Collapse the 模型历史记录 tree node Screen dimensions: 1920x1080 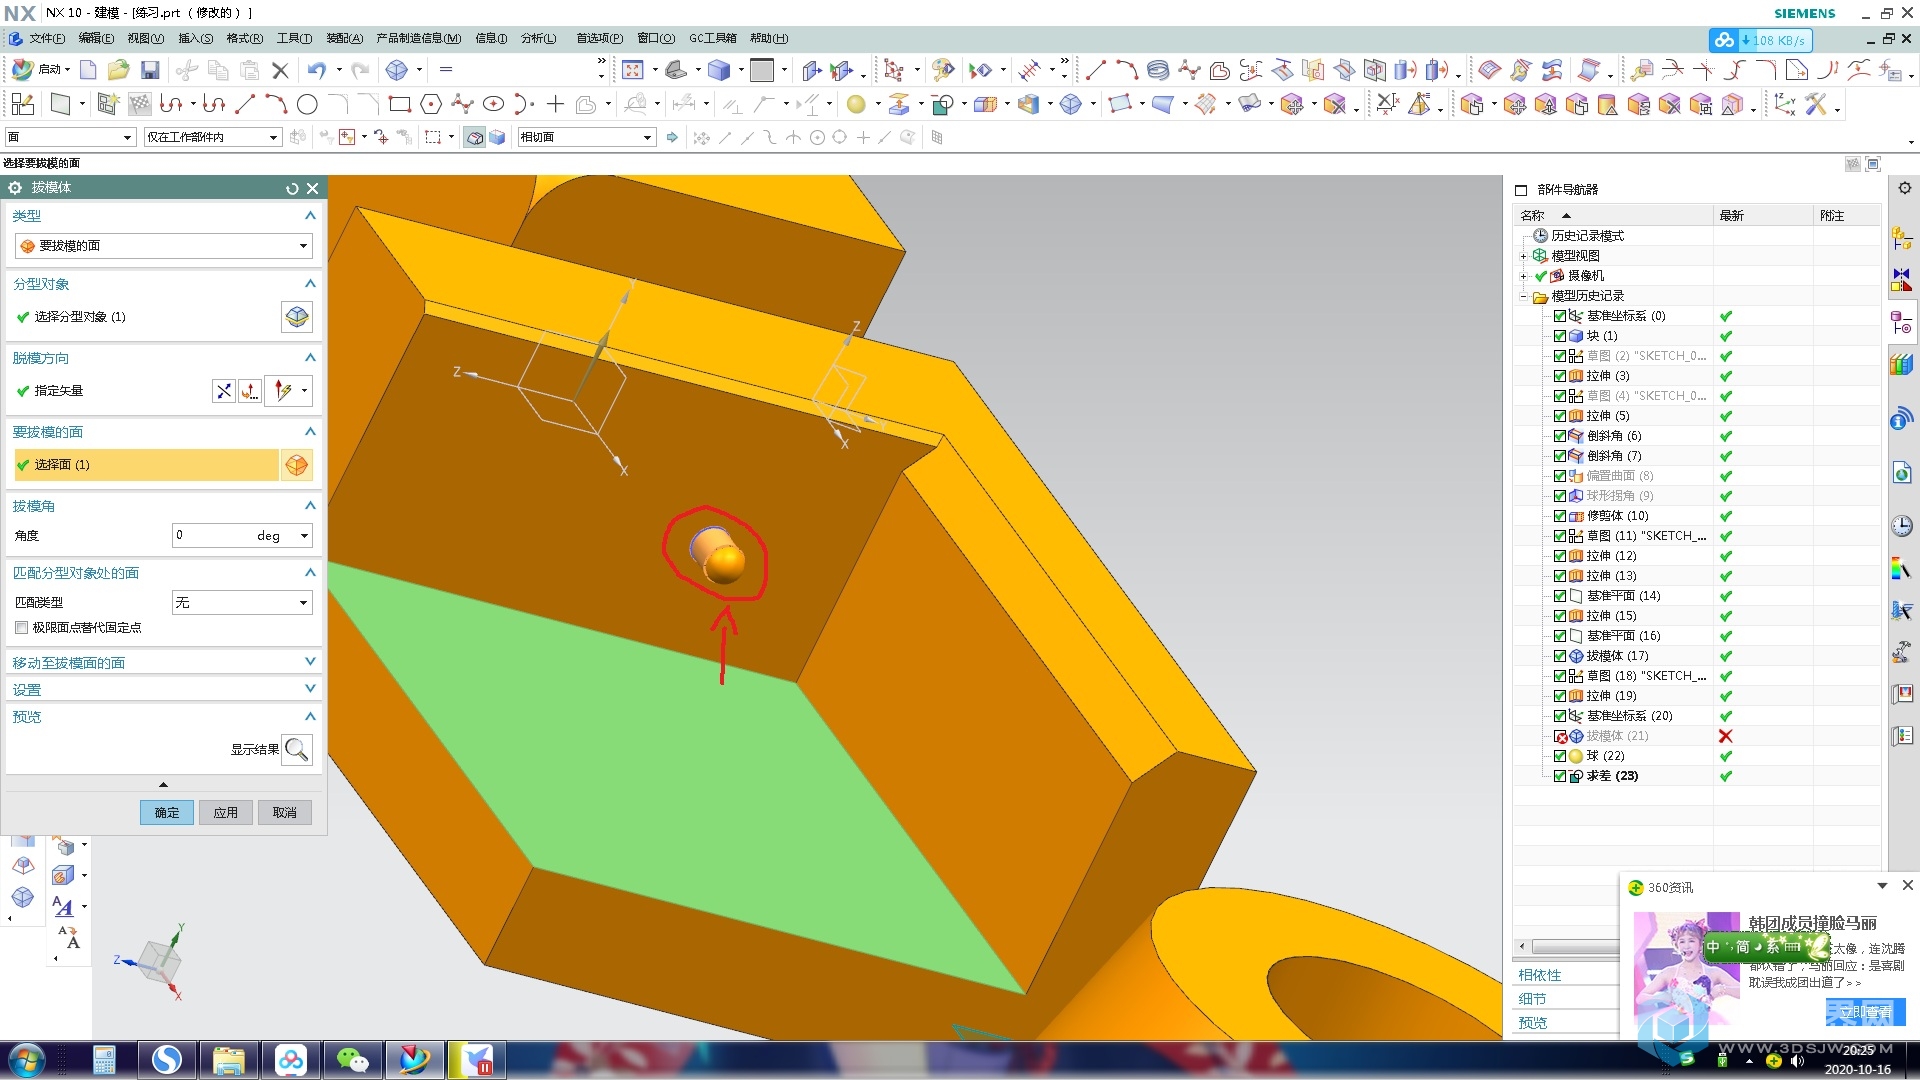(x=1524, y=296)
